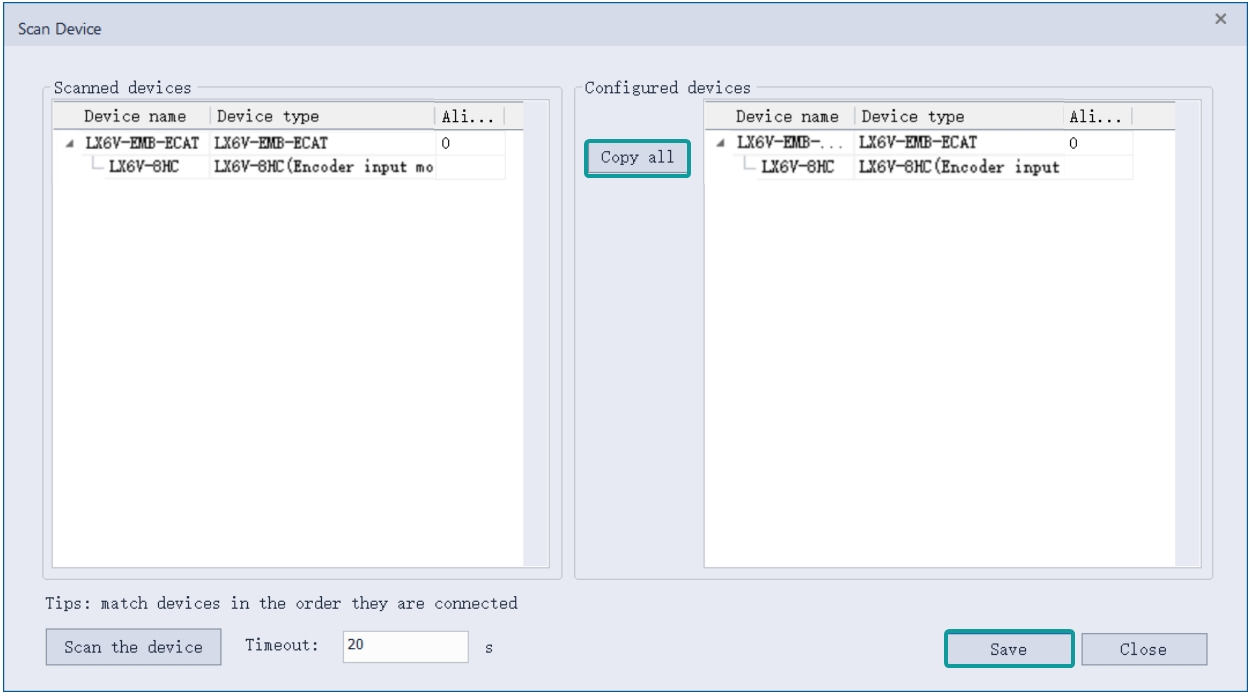Select LX6V-EMB-ECAT in the Scanned devices tree

[x=142, y=144]
